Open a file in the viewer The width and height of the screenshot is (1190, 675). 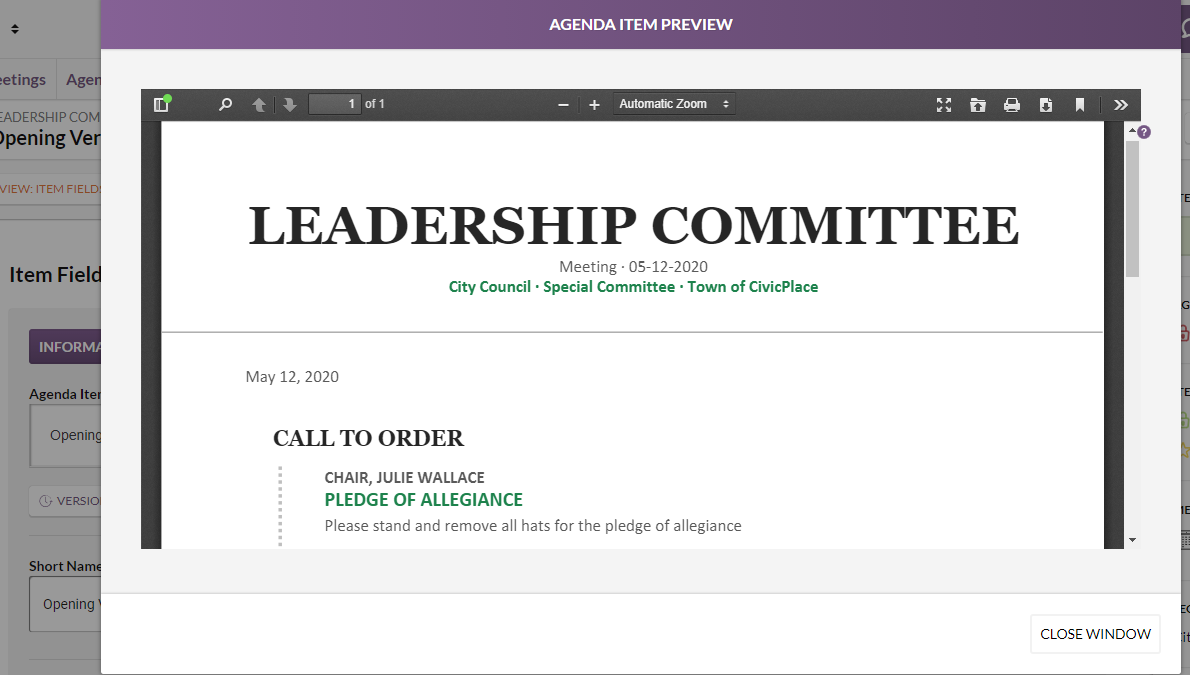pyautogui.click(x=978, y=105)
